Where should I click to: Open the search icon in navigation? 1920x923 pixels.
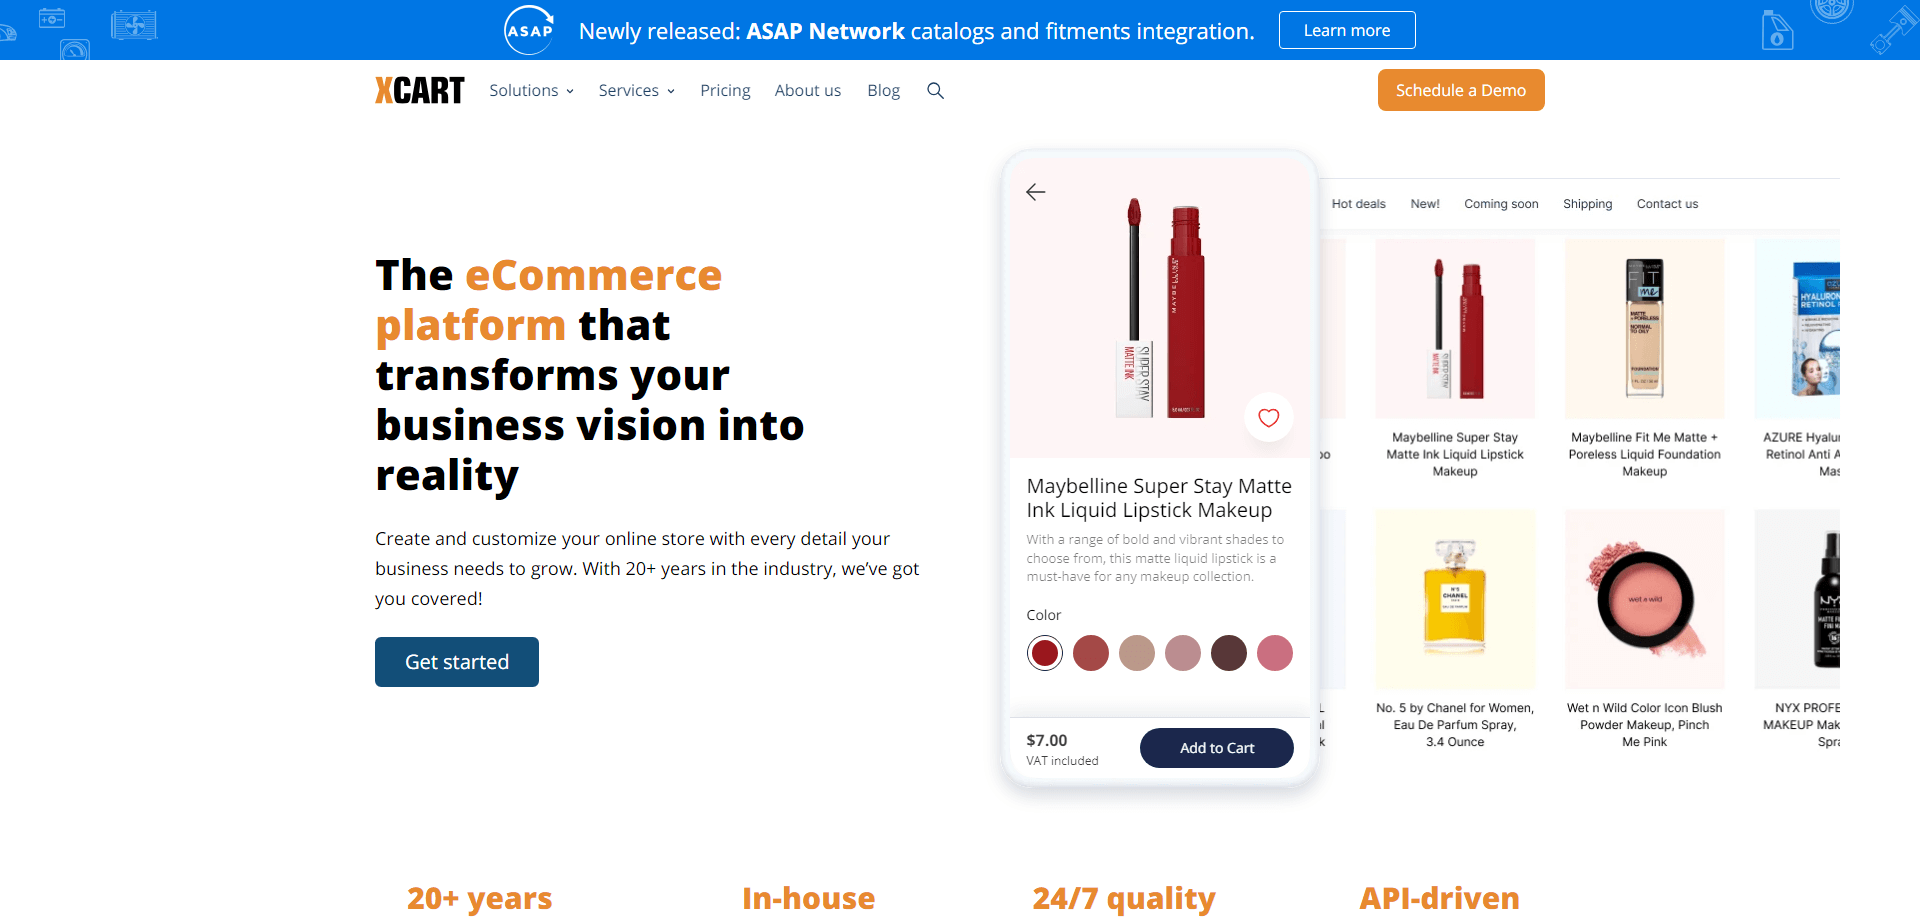point(936,90)
